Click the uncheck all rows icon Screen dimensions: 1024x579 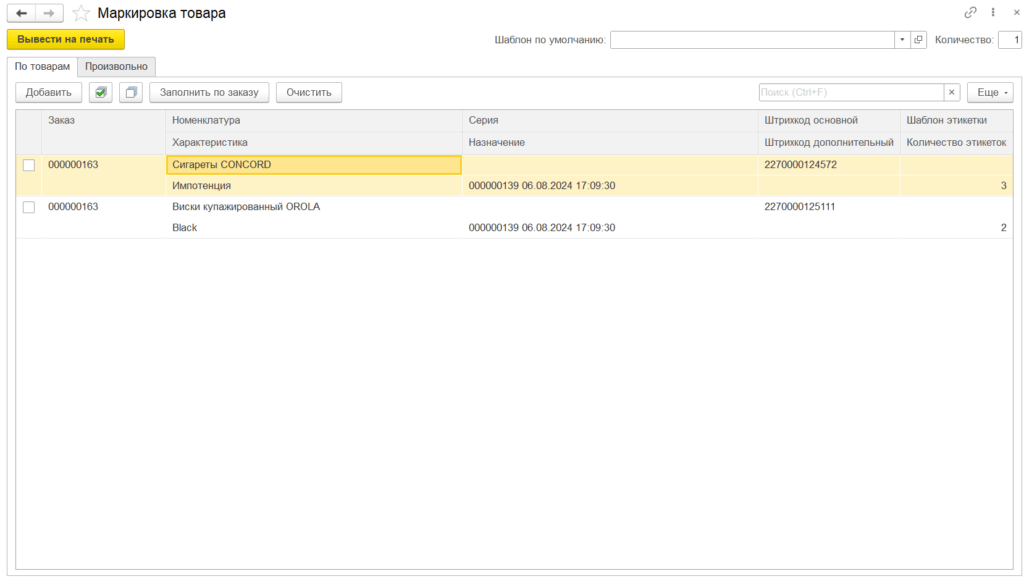[x=130, y=92]
